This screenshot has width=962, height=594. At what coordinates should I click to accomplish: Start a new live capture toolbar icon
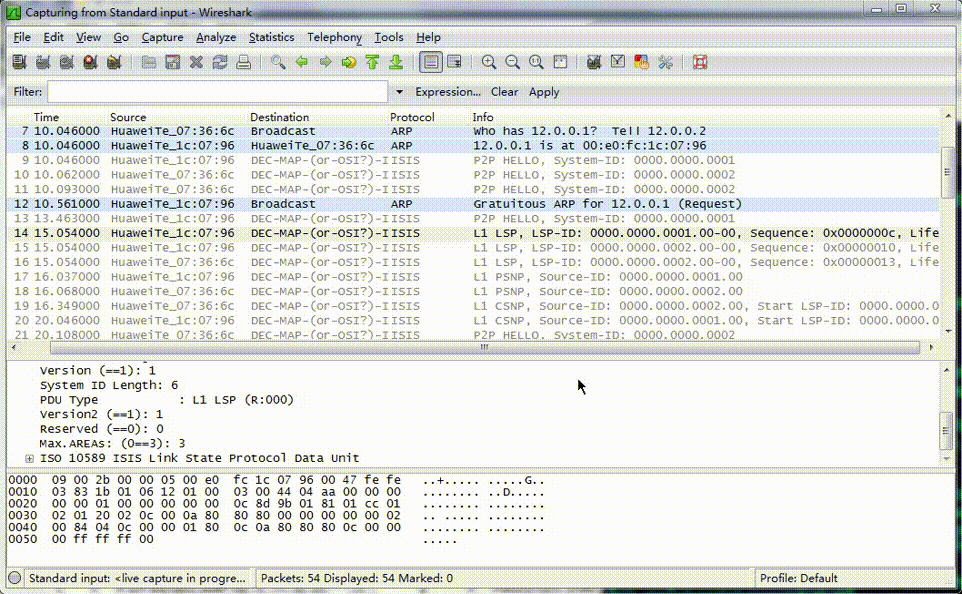[x=67, y=62]
